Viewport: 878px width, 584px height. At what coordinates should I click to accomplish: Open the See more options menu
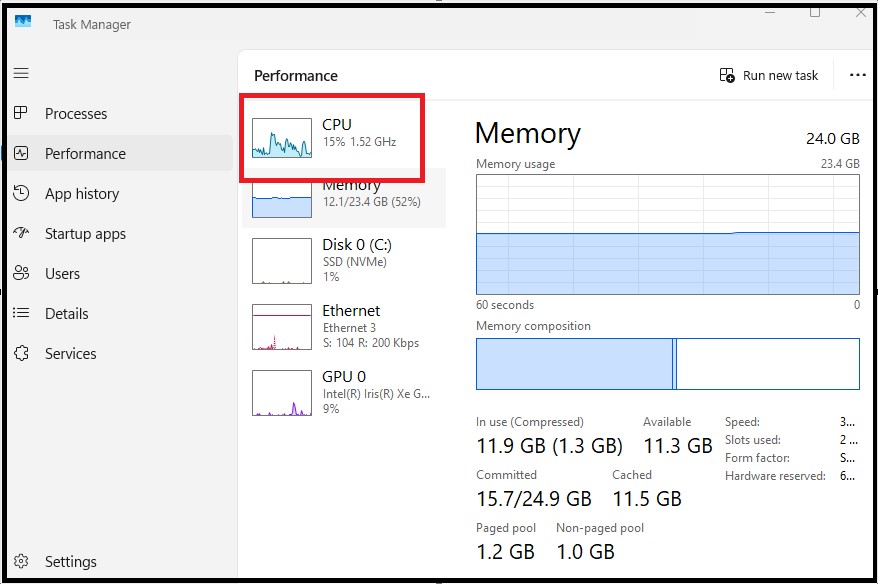click(857, 74)
